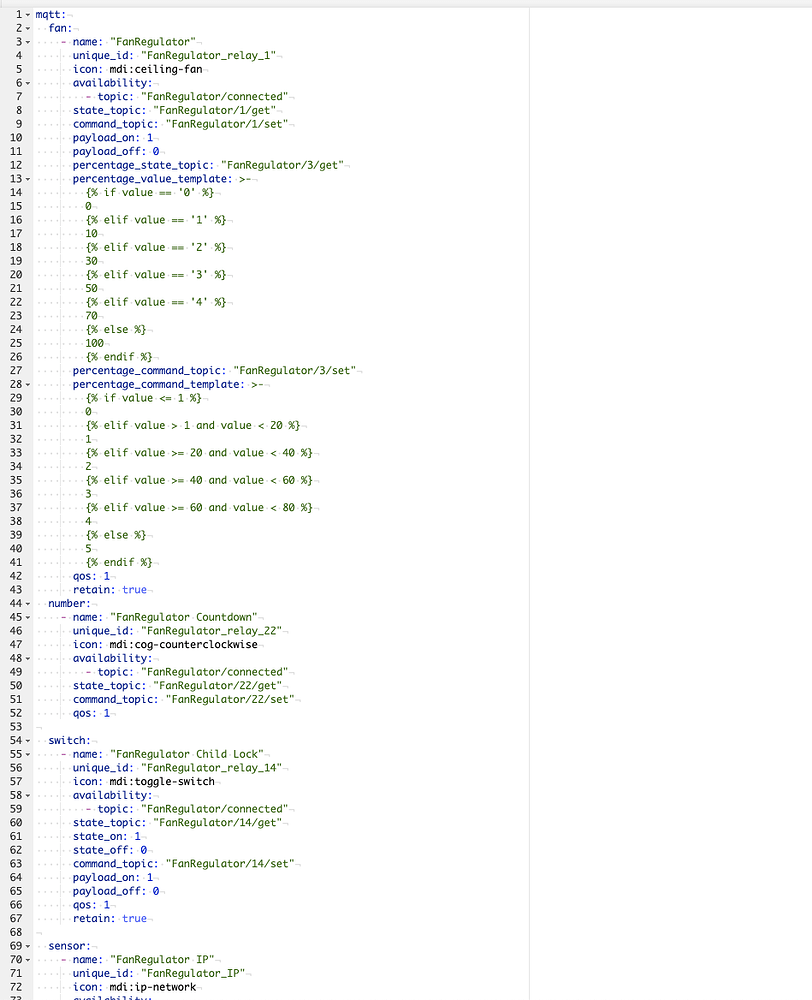Place cursor in the "FanRegulator" name string
This screenshot has height=1000, width=812.
154,41
